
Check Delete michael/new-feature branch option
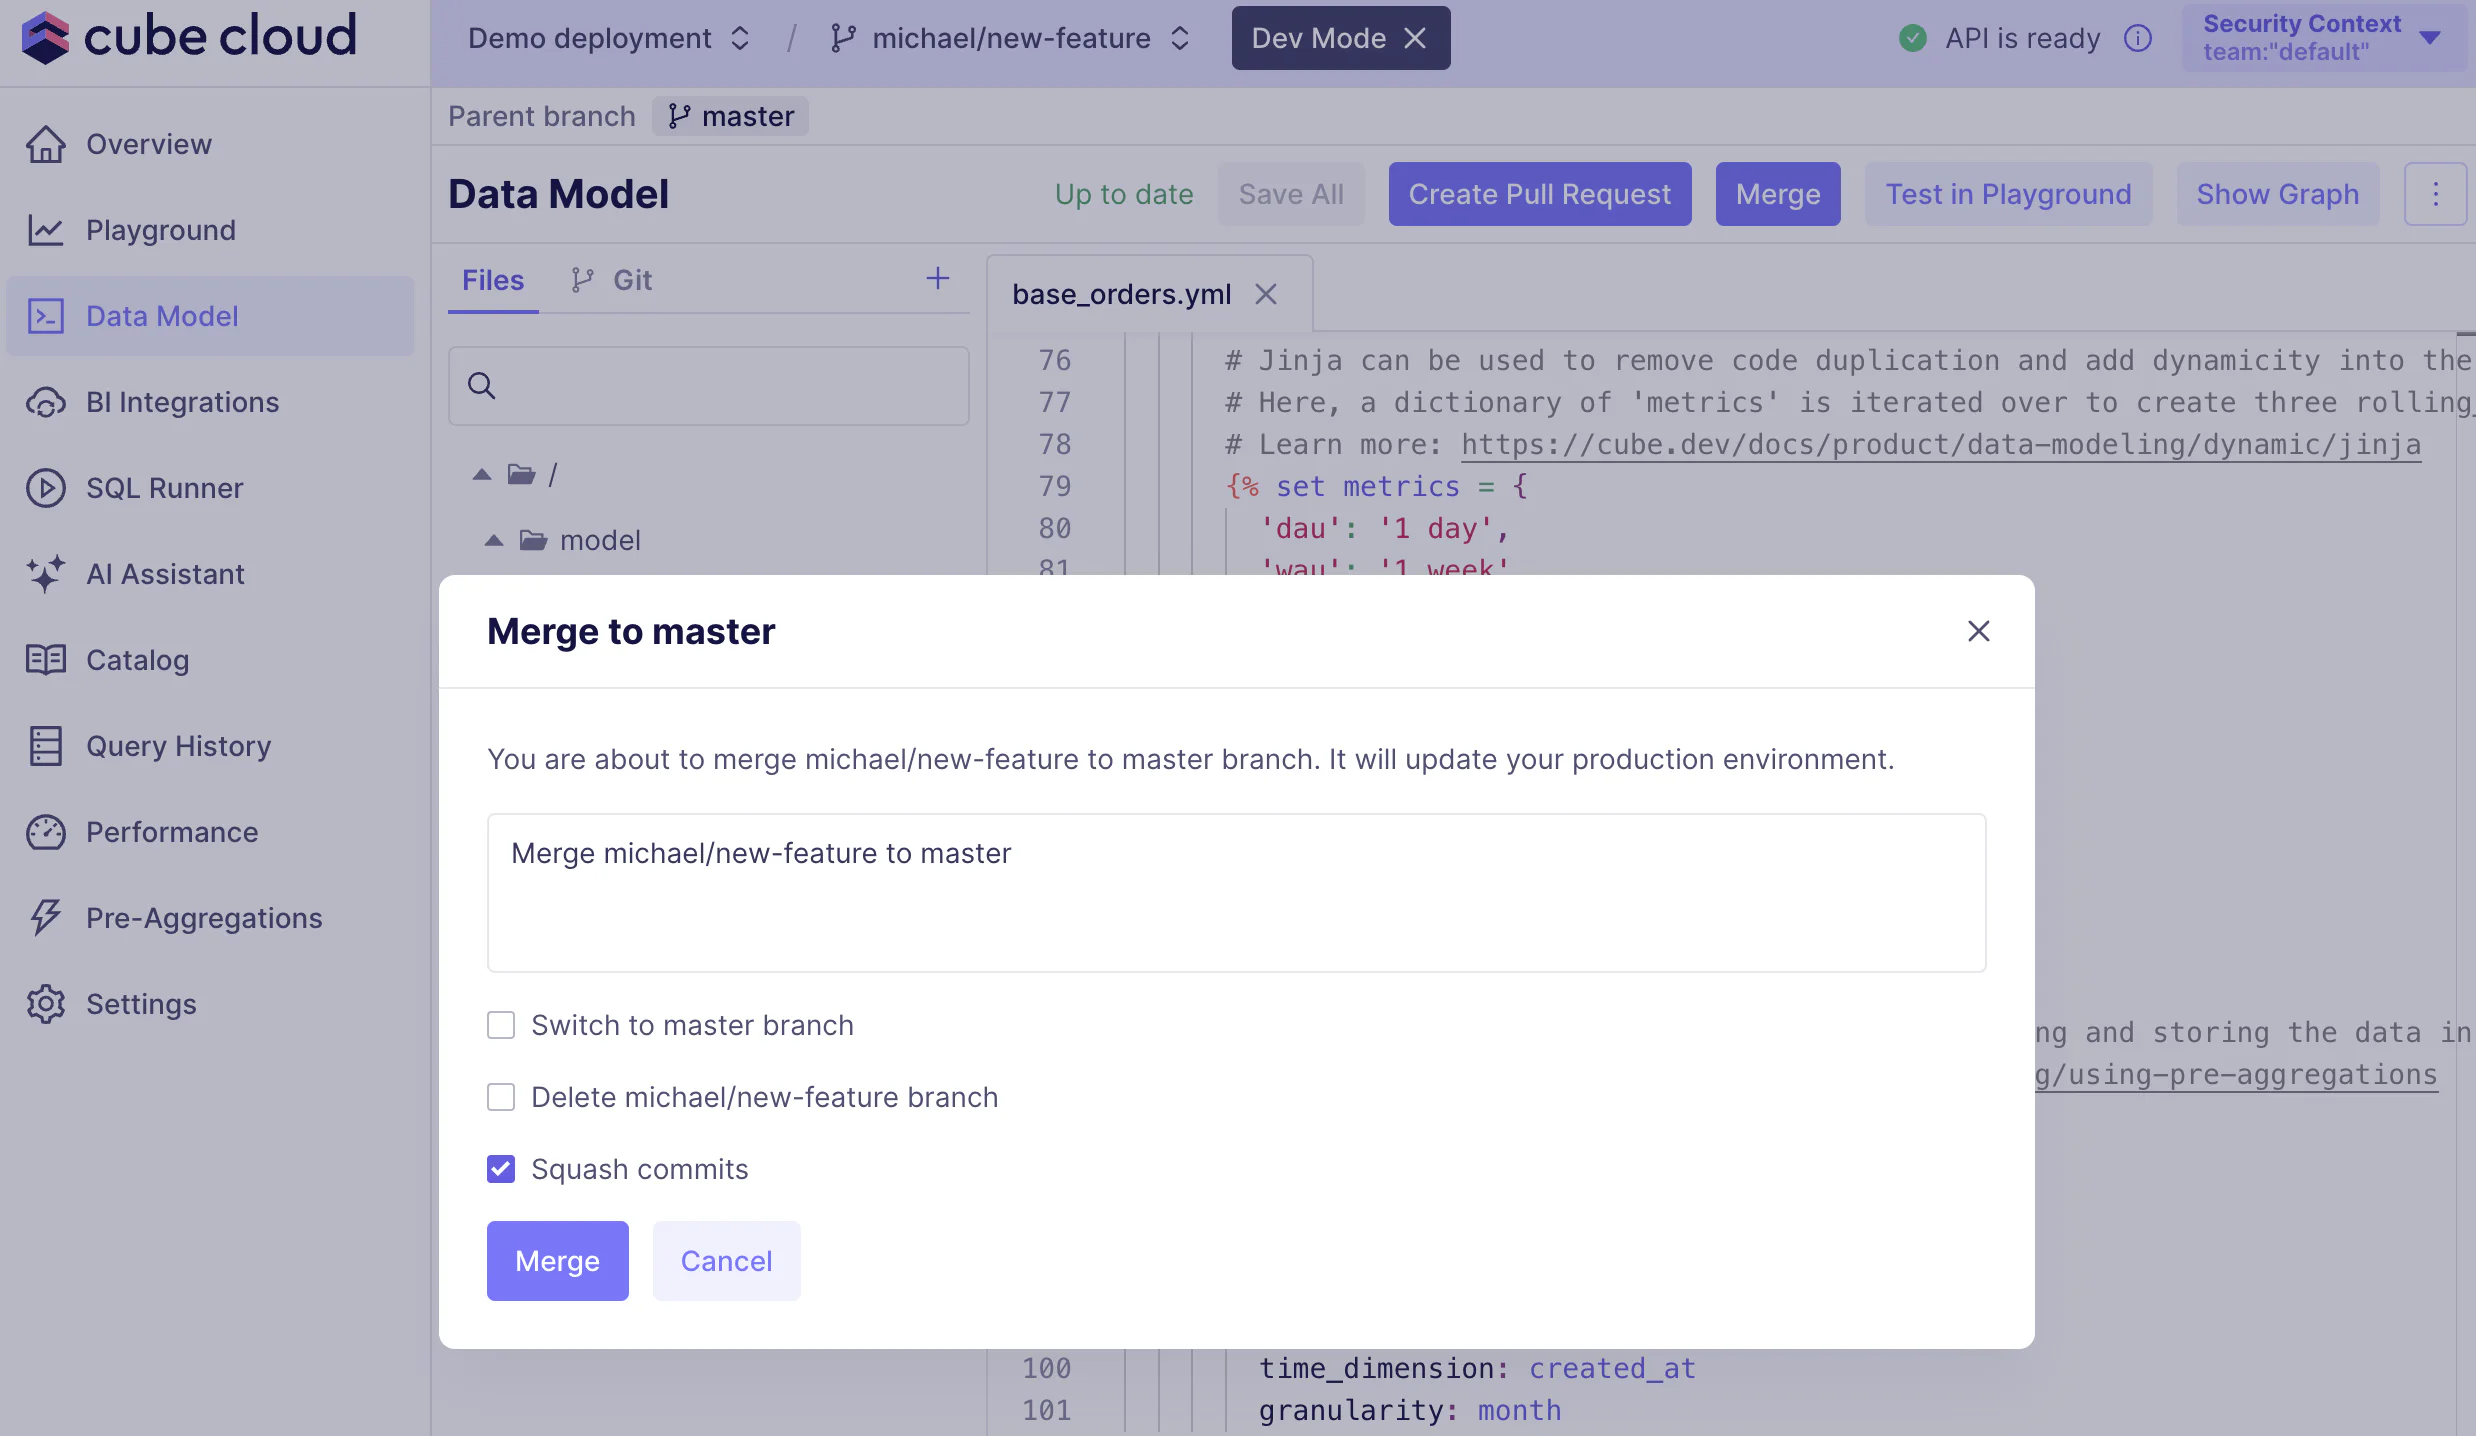coord(501,1097)
